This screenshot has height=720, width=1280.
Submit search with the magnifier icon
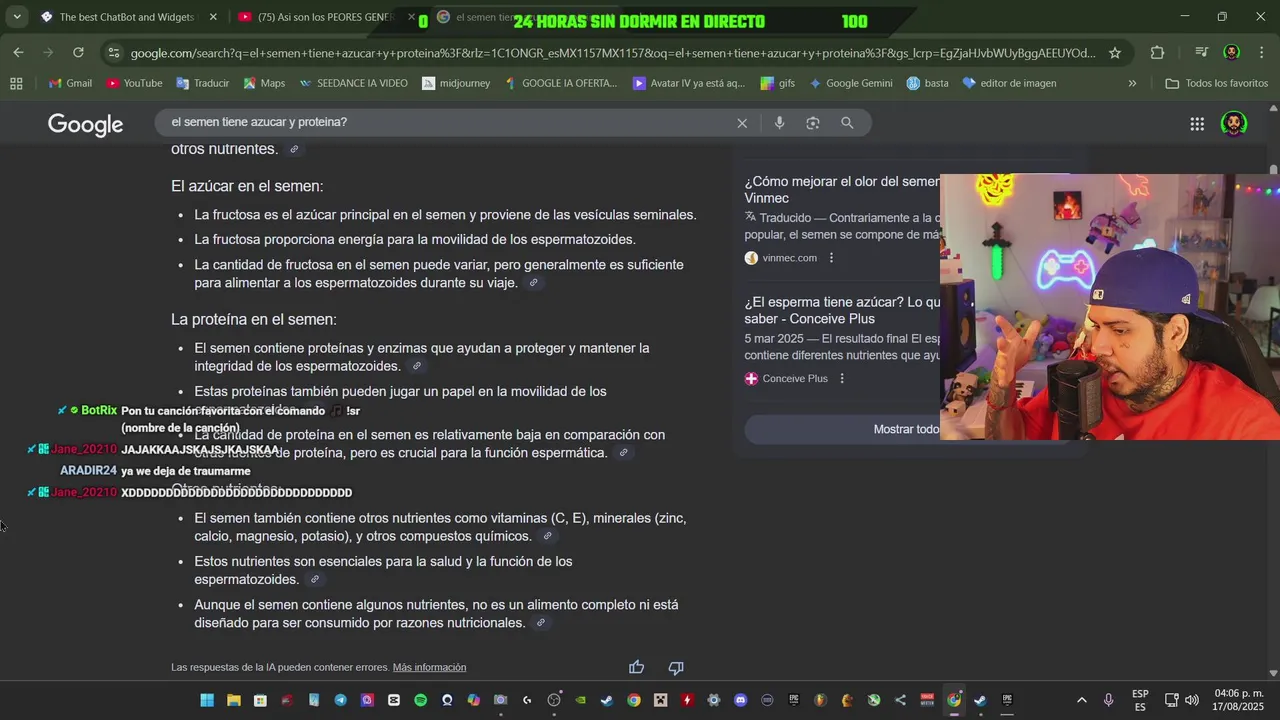tap(847, 123)
